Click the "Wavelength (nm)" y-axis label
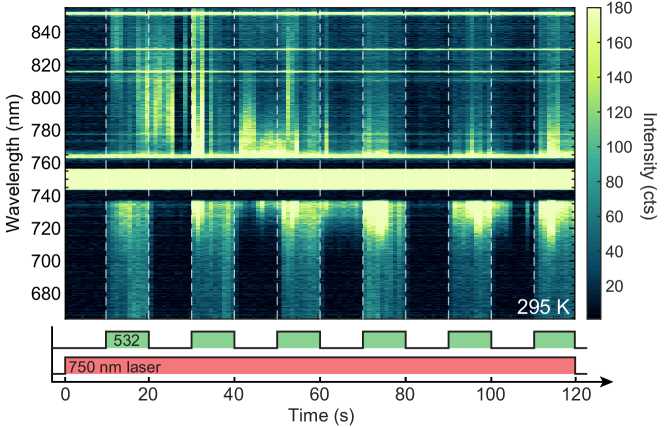 click(13, 164)
